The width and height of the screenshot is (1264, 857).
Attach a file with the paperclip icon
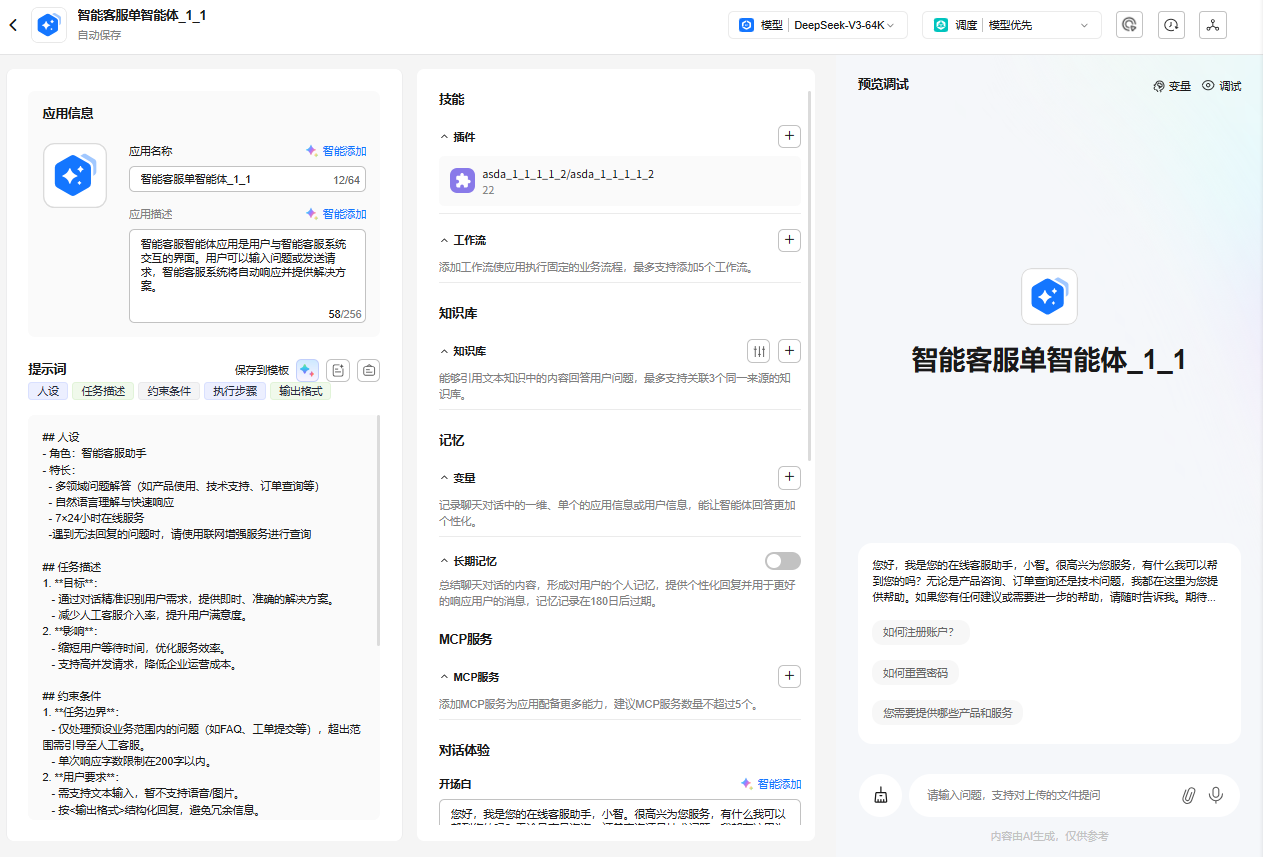(x=1188, y=795)
